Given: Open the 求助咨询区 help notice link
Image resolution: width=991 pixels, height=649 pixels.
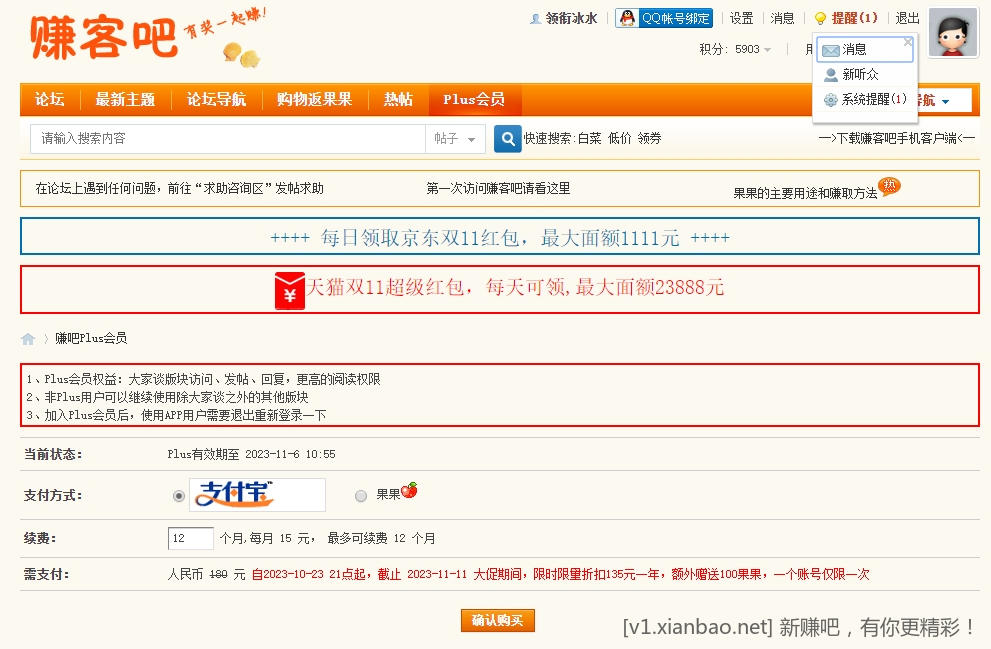Looking at the screenshot, I should pos(179,188).
